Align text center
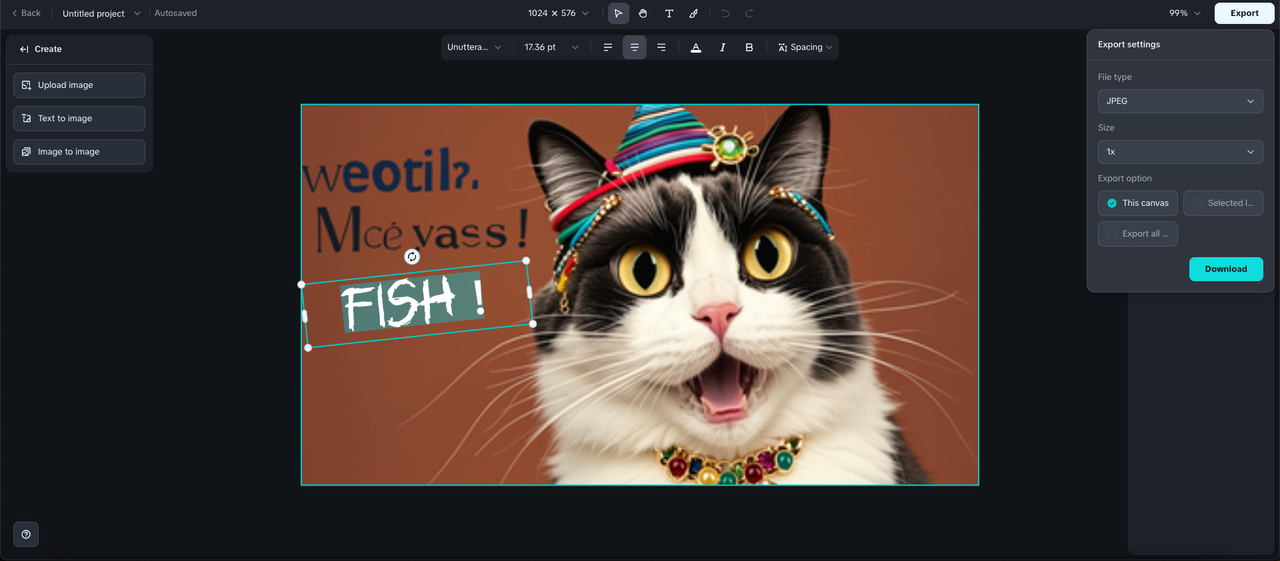 [634, 47]
